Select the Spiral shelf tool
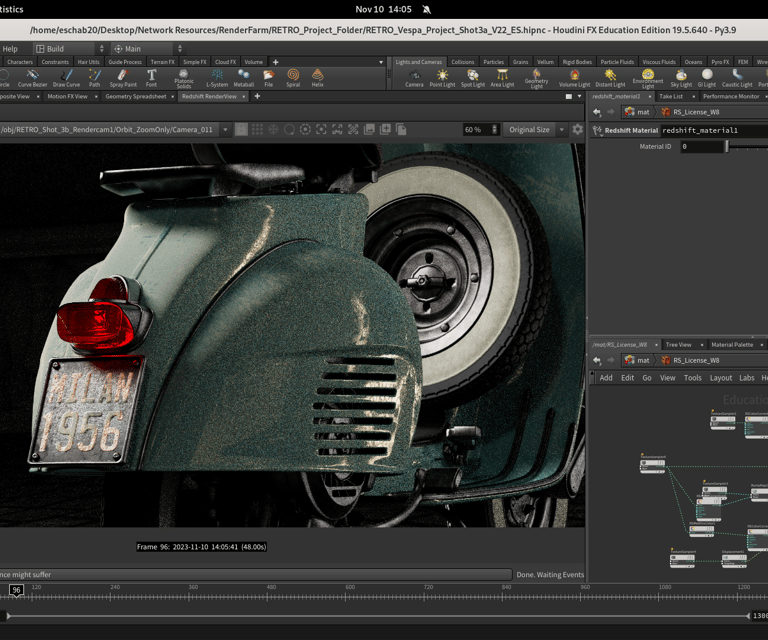This screenshot has height=640, width=768. pos(292,77)
